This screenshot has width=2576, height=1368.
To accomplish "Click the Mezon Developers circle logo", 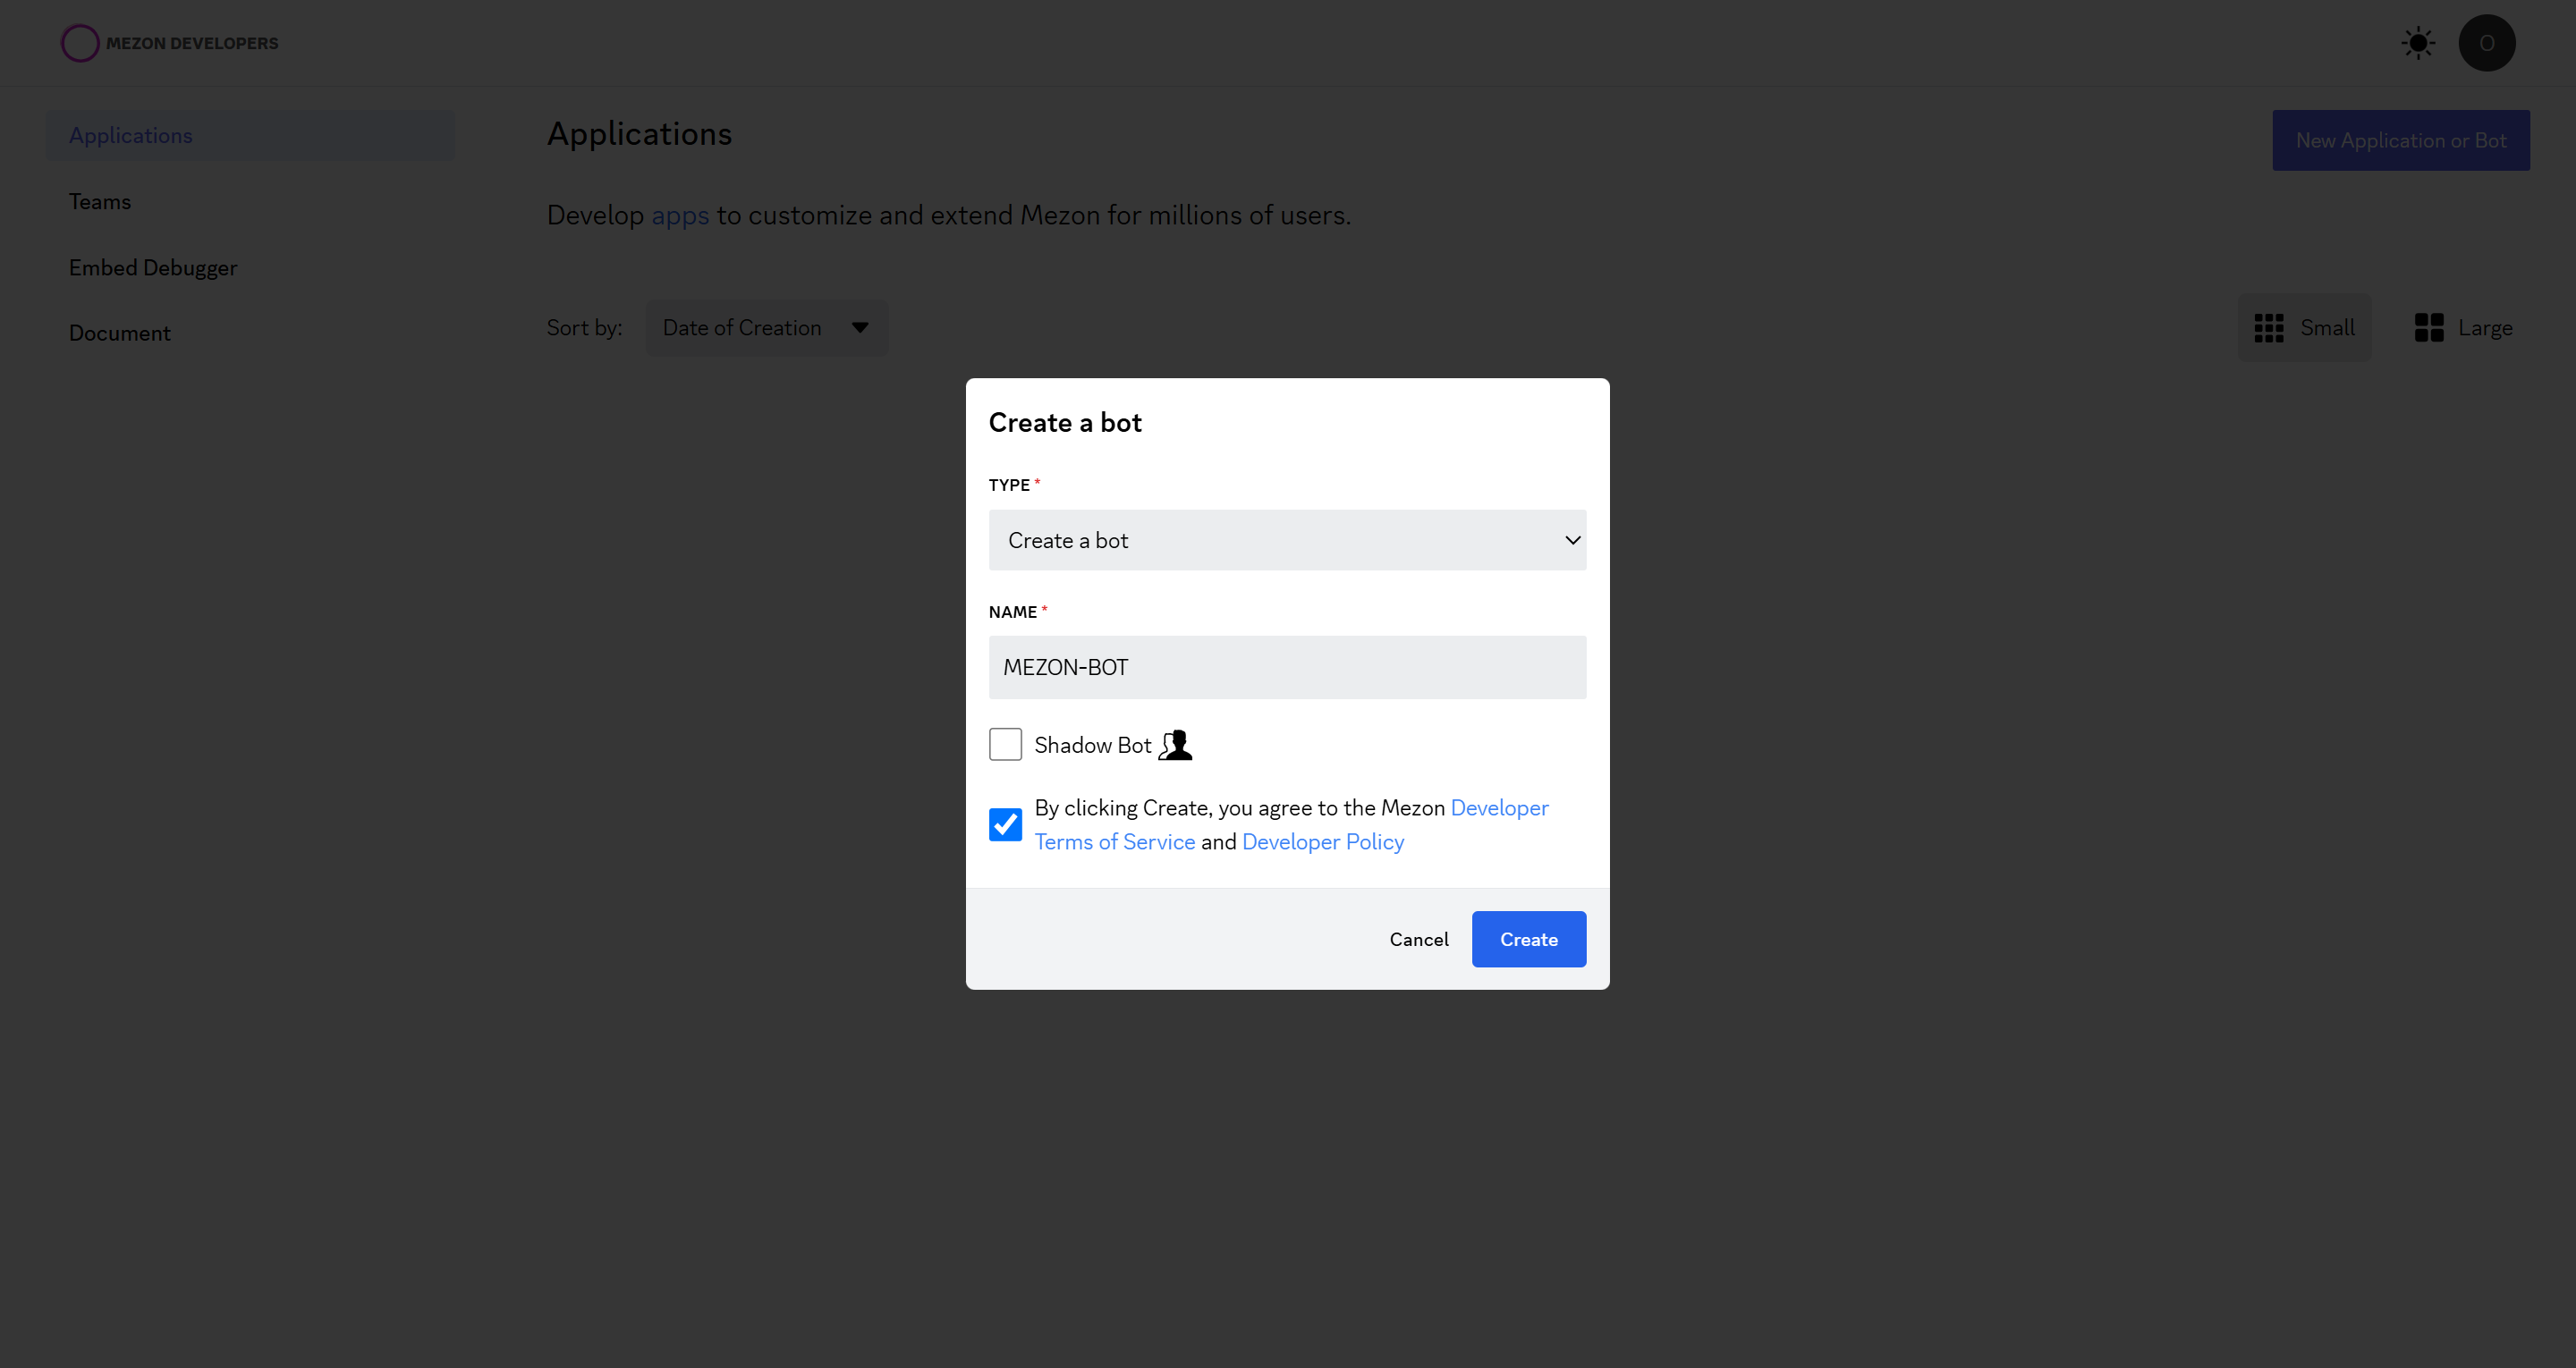I will point(80,43).
